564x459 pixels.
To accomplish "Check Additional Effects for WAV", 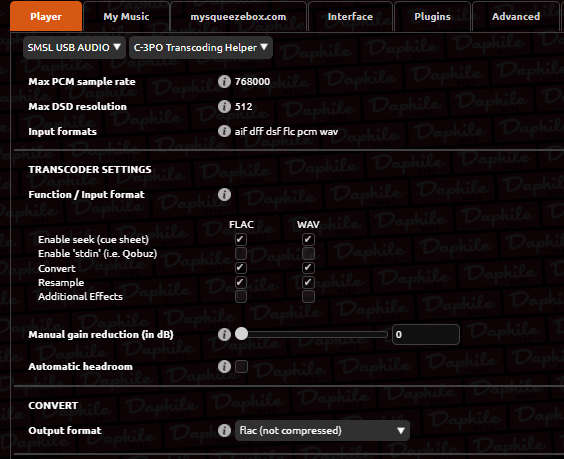I will click(x=308, y=296).
